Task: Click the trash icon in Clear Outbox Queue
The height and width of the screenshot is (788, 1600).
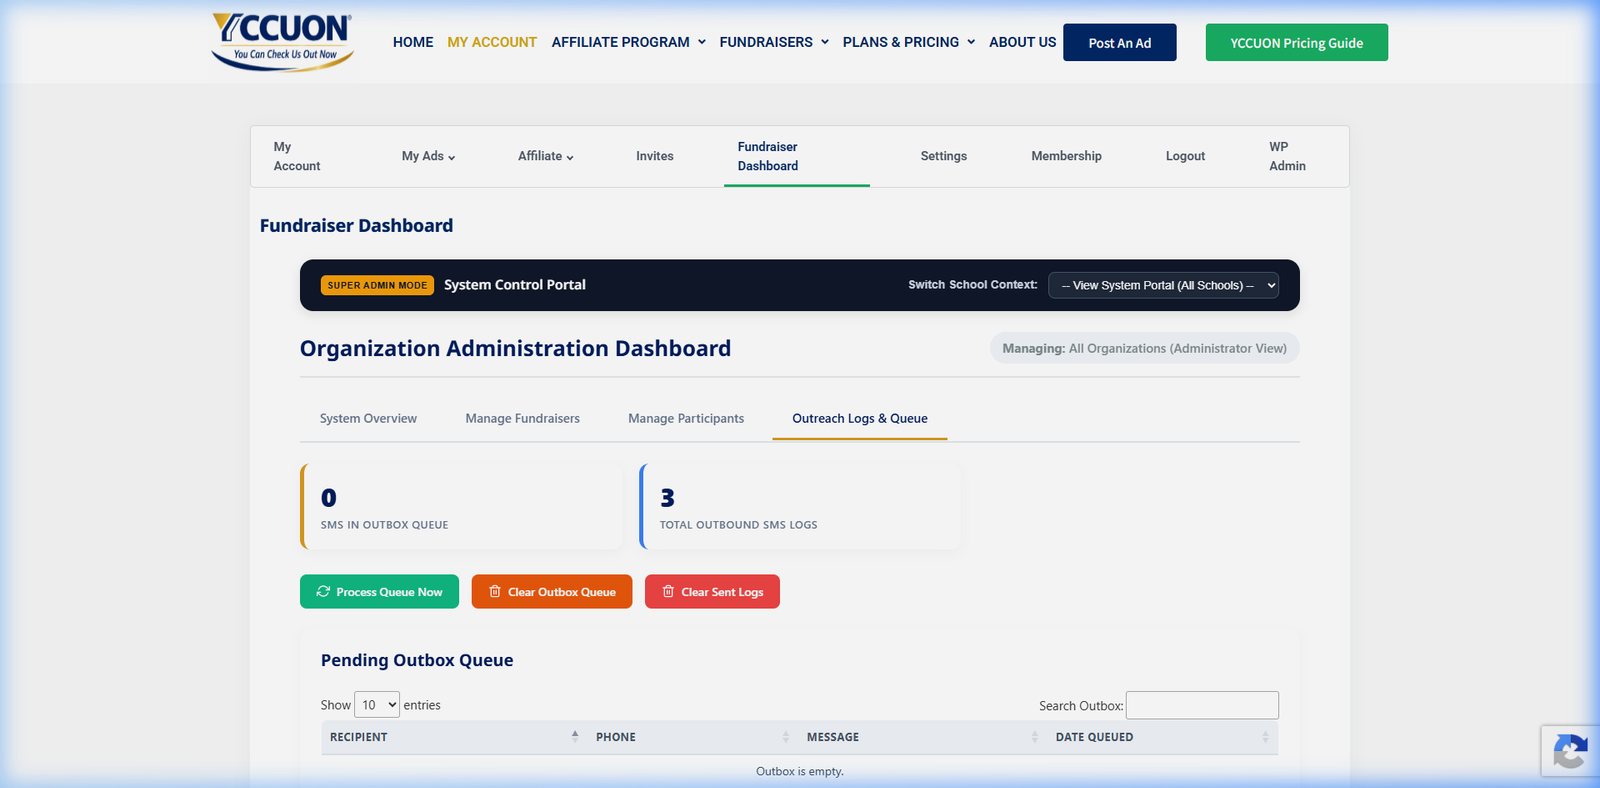Action: [x=494, y=591]
